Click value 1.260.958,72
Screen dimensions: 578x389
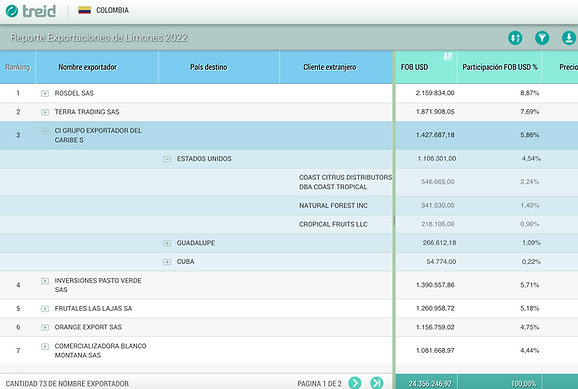435,308
